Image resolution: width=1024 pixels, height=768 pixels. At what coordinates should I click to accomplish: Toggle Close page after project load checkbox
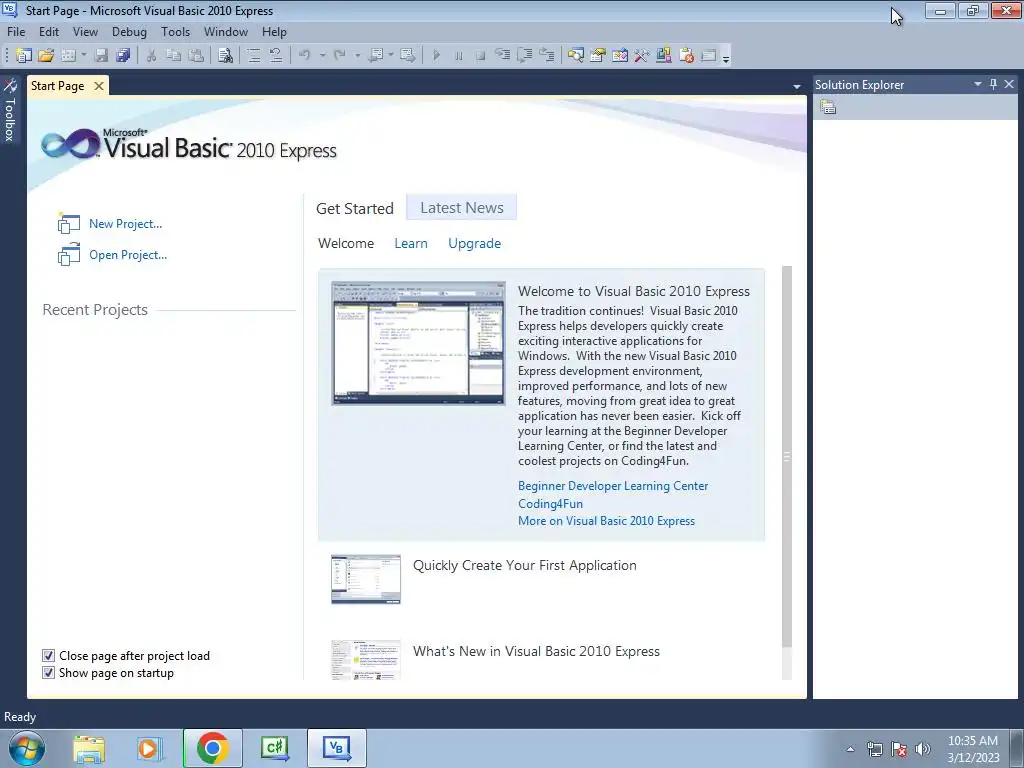click(x=48, y=656)
